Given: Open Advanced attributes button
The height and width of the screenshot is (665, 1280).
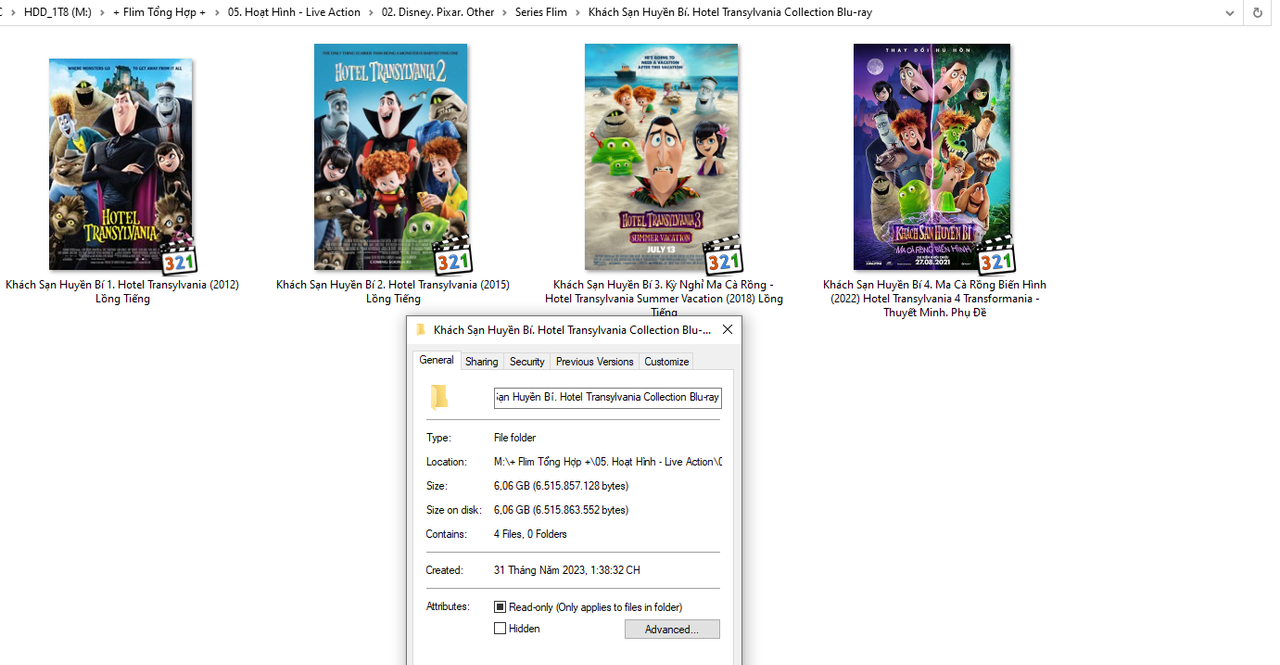Looking at the screenshot, I should 672,629.
